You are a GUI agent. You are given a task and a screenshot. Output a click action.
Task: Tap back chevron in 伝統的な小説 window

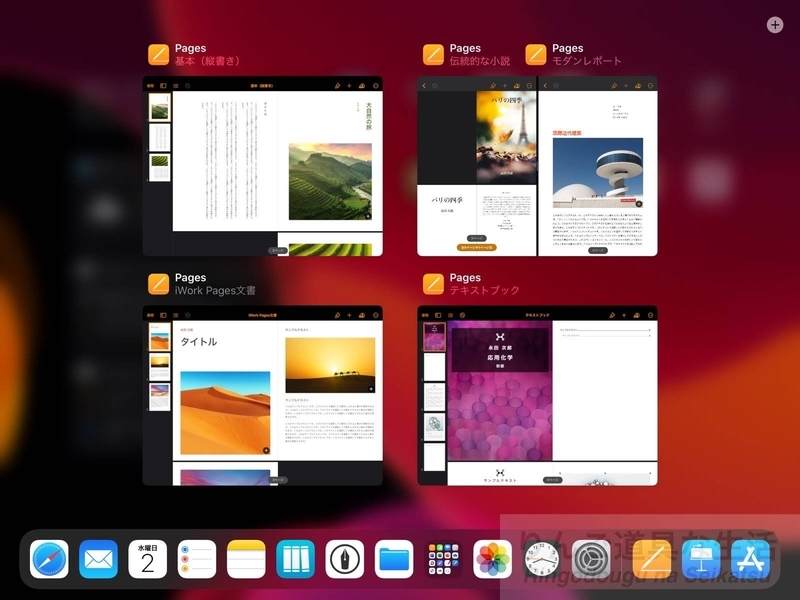coord(424,86)
